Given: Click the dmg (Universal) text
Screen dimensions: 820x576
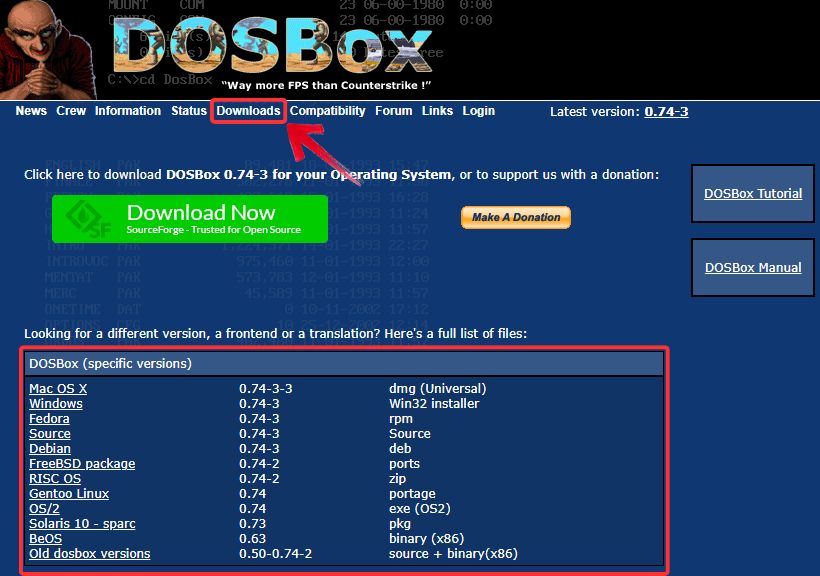Looking at the screenshot, I should click(x=438, y=389).
